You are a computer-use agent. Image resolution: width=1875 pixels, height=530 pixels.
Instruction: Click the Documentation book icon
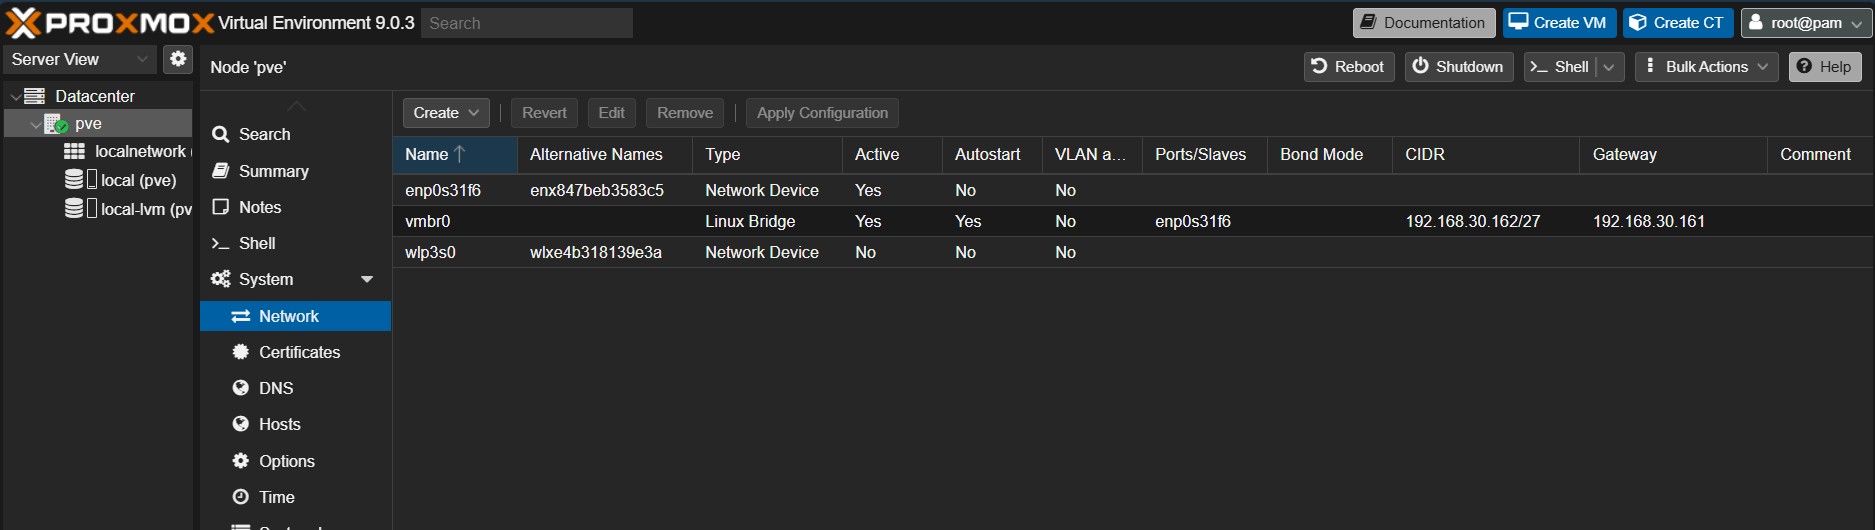point(1368,22)
